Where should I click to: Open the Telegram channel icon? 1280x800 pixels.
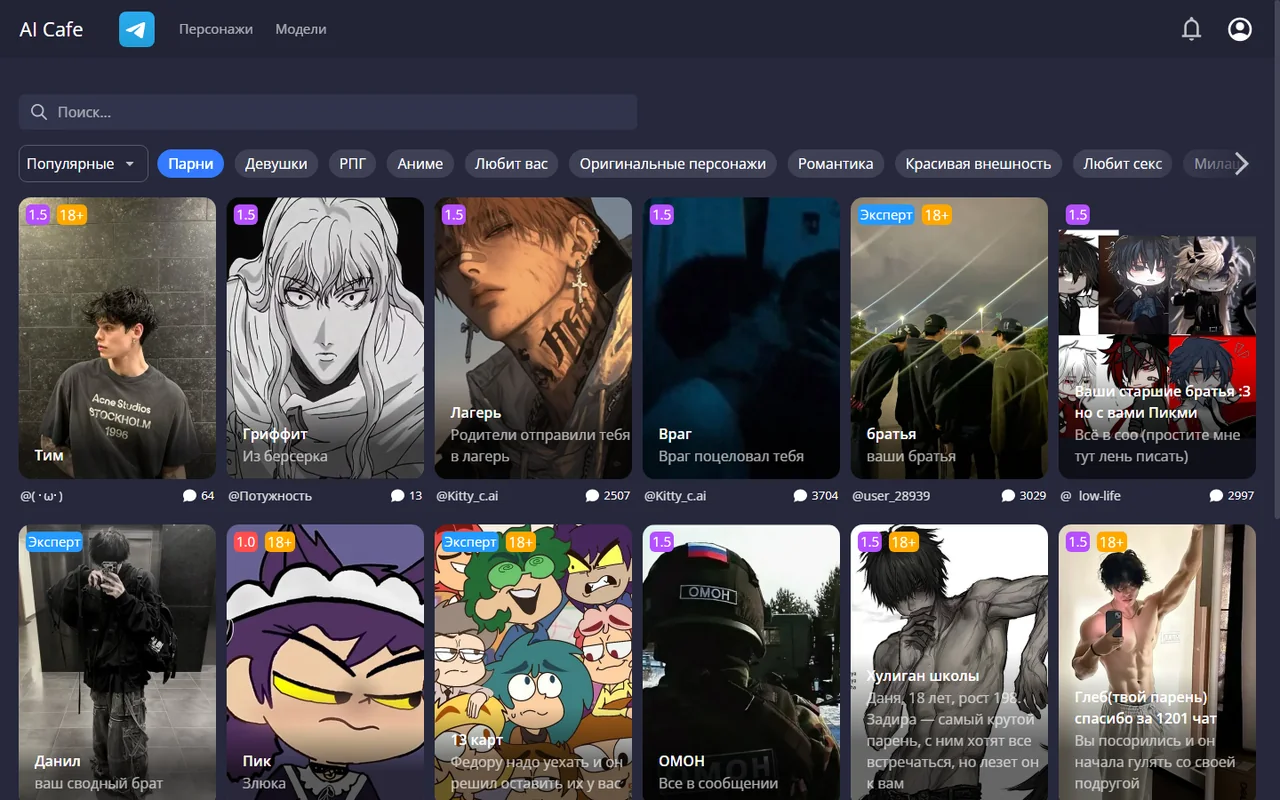137,29
